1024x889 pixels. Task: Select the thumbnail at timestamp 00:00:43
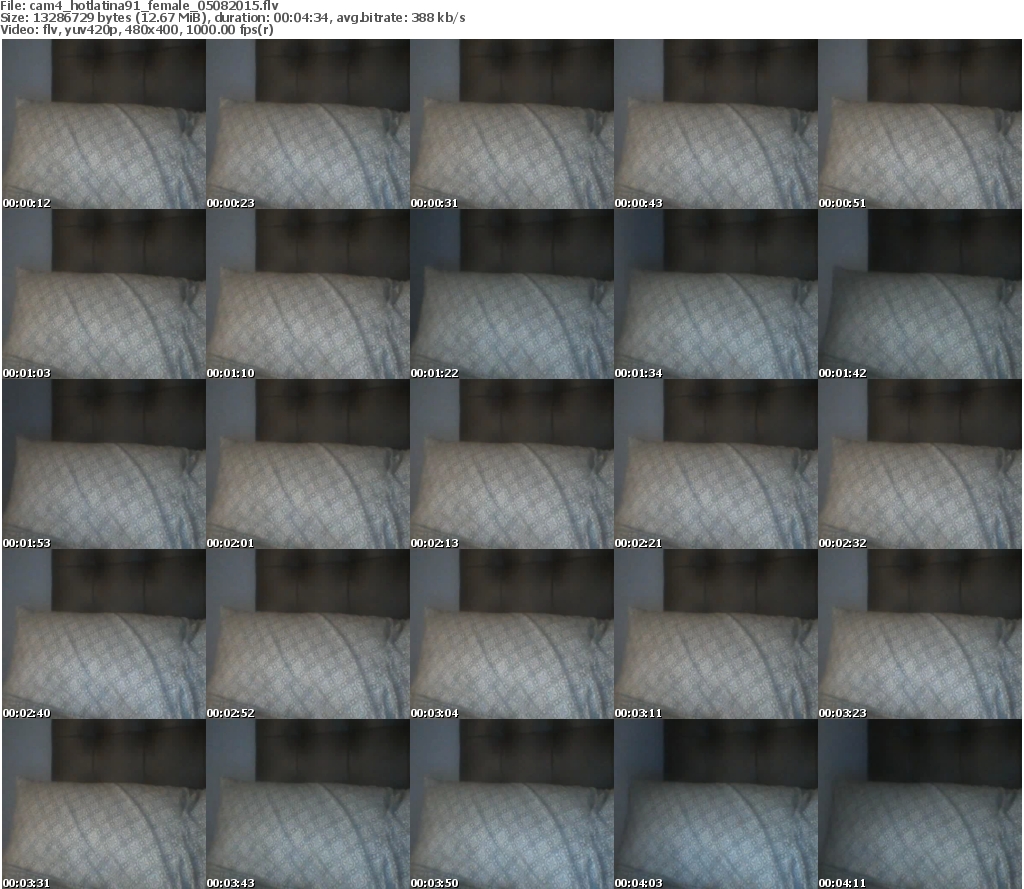click(x=716, y=124)
